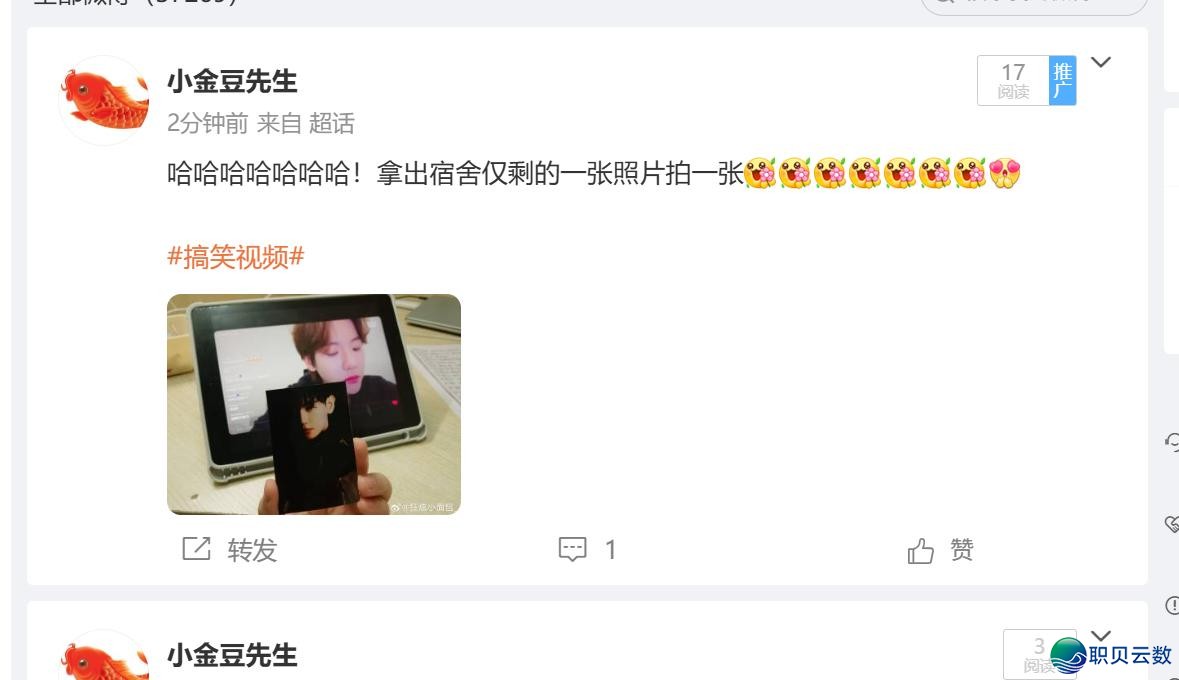Visit 小金豆先生 profile from the second post

pos(232,655)
